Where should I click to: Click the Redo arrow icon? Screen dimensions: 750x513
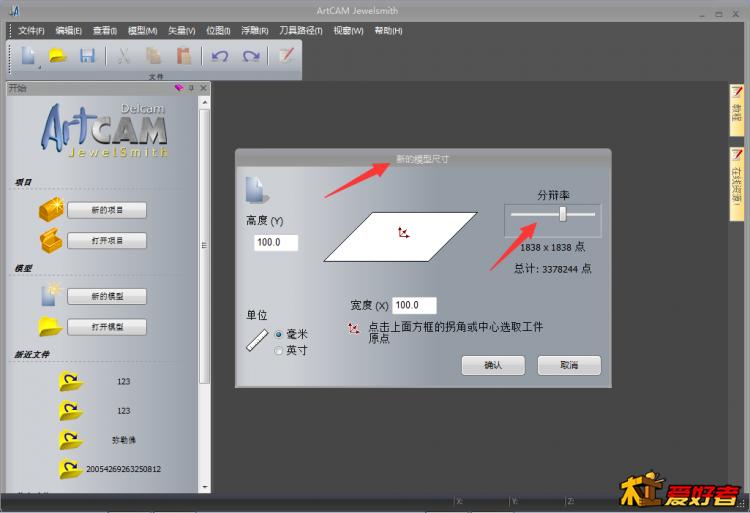251,56
